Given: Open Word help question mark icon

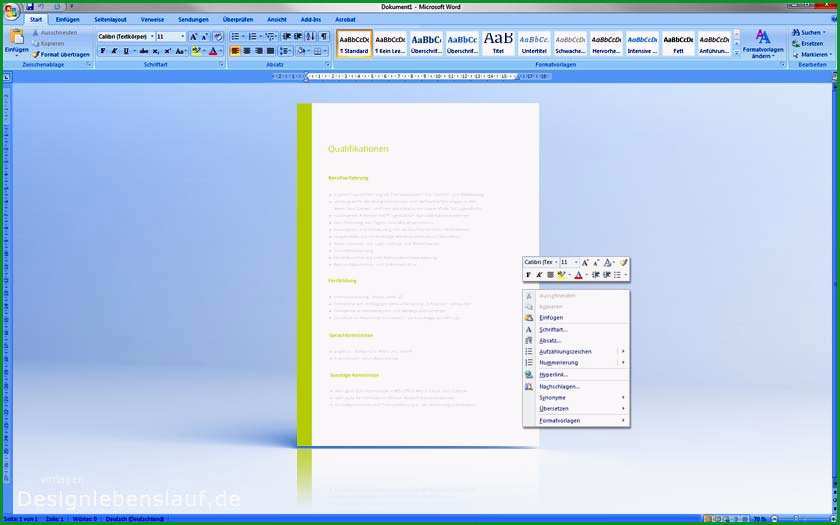Looking at the screenshot, I should coord(832,19).
